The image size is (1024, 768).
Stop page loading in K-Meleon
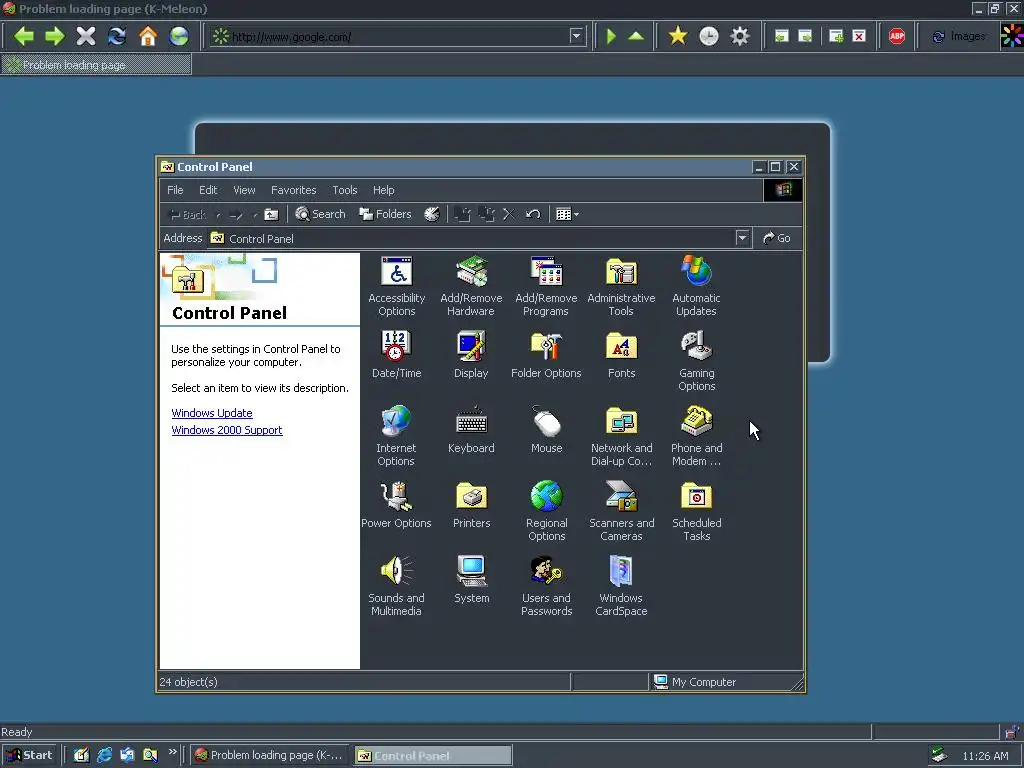coord(86,36)
